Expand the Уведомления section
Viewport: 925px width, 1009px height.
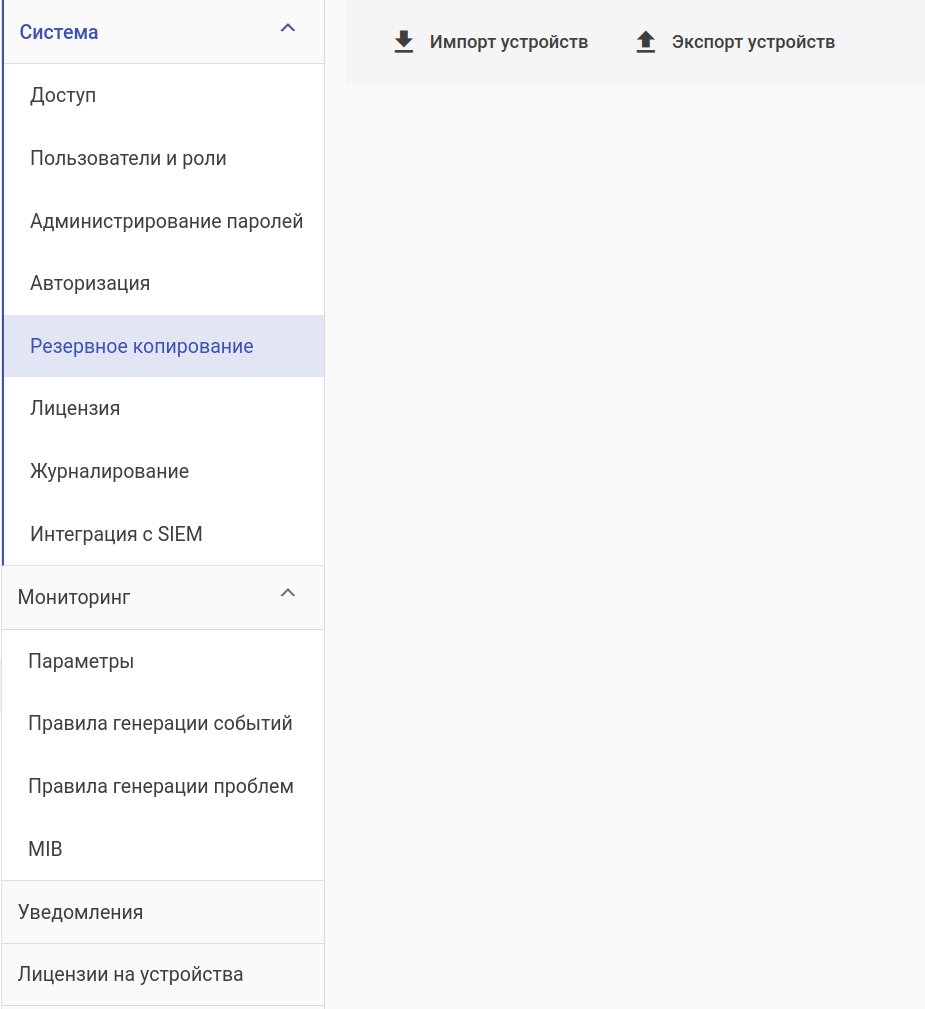[81, 912]
